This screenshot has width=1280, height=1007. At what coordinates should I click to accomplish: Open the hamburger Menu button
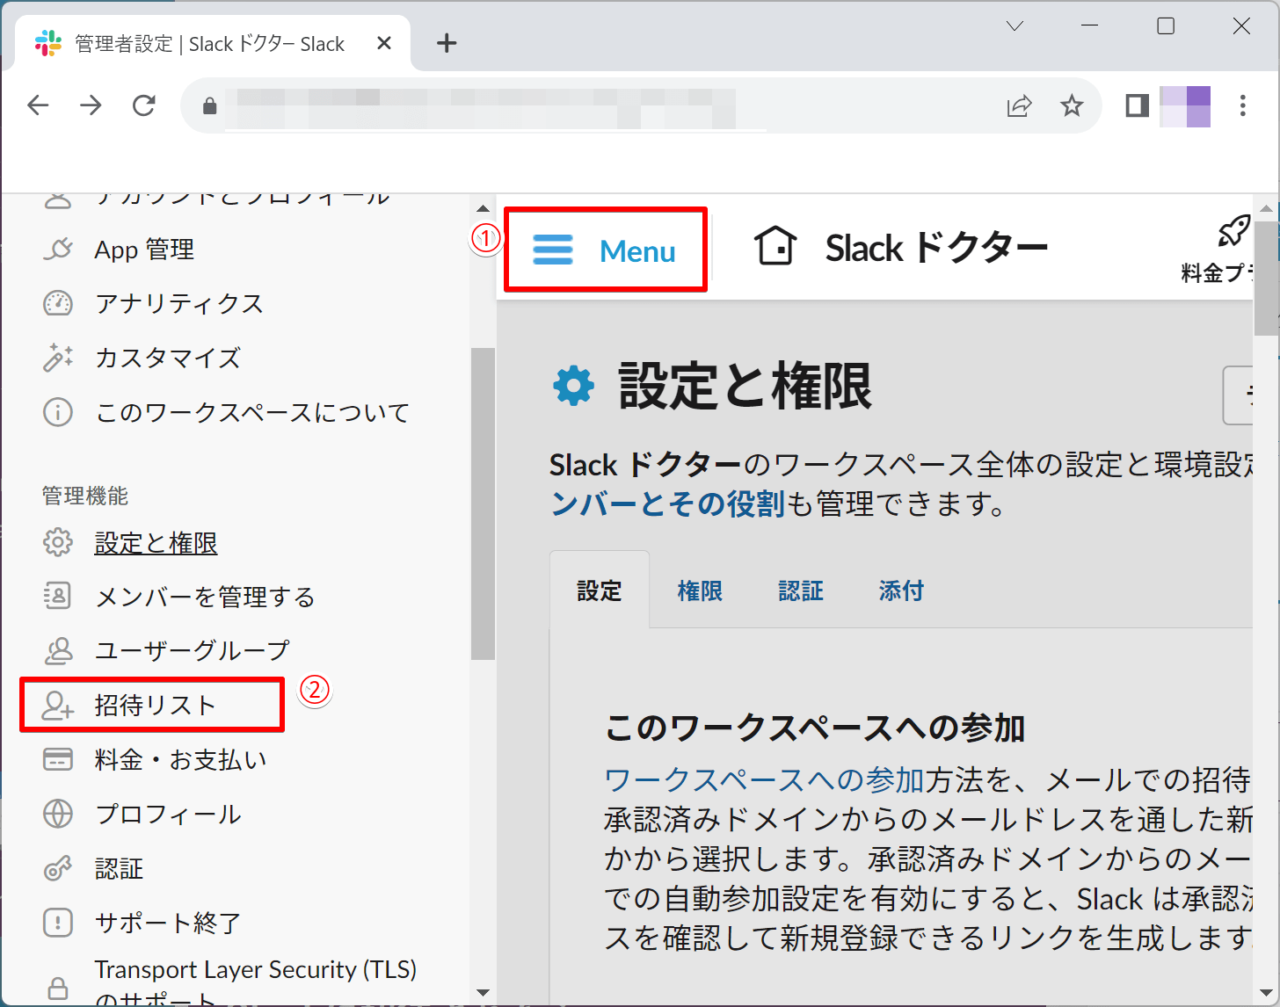click(x=605, y=250)
